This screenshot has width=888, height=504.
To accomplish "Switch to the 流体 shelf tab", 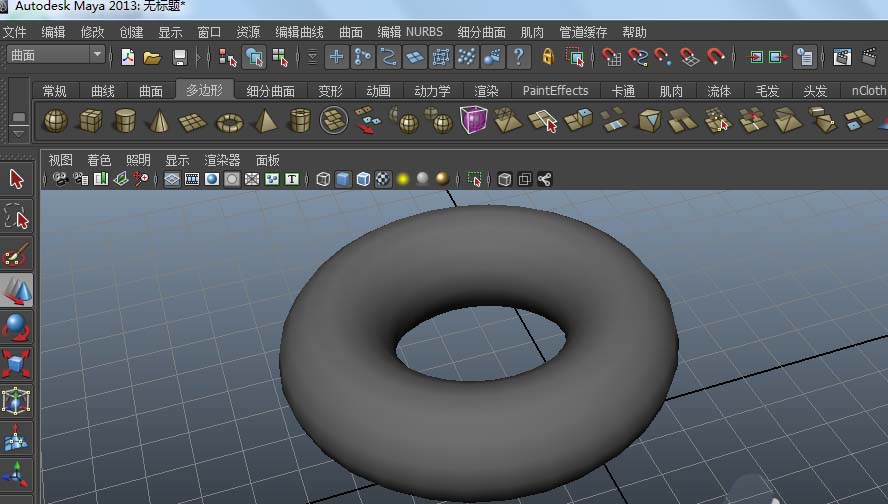I will coord(719,91).
